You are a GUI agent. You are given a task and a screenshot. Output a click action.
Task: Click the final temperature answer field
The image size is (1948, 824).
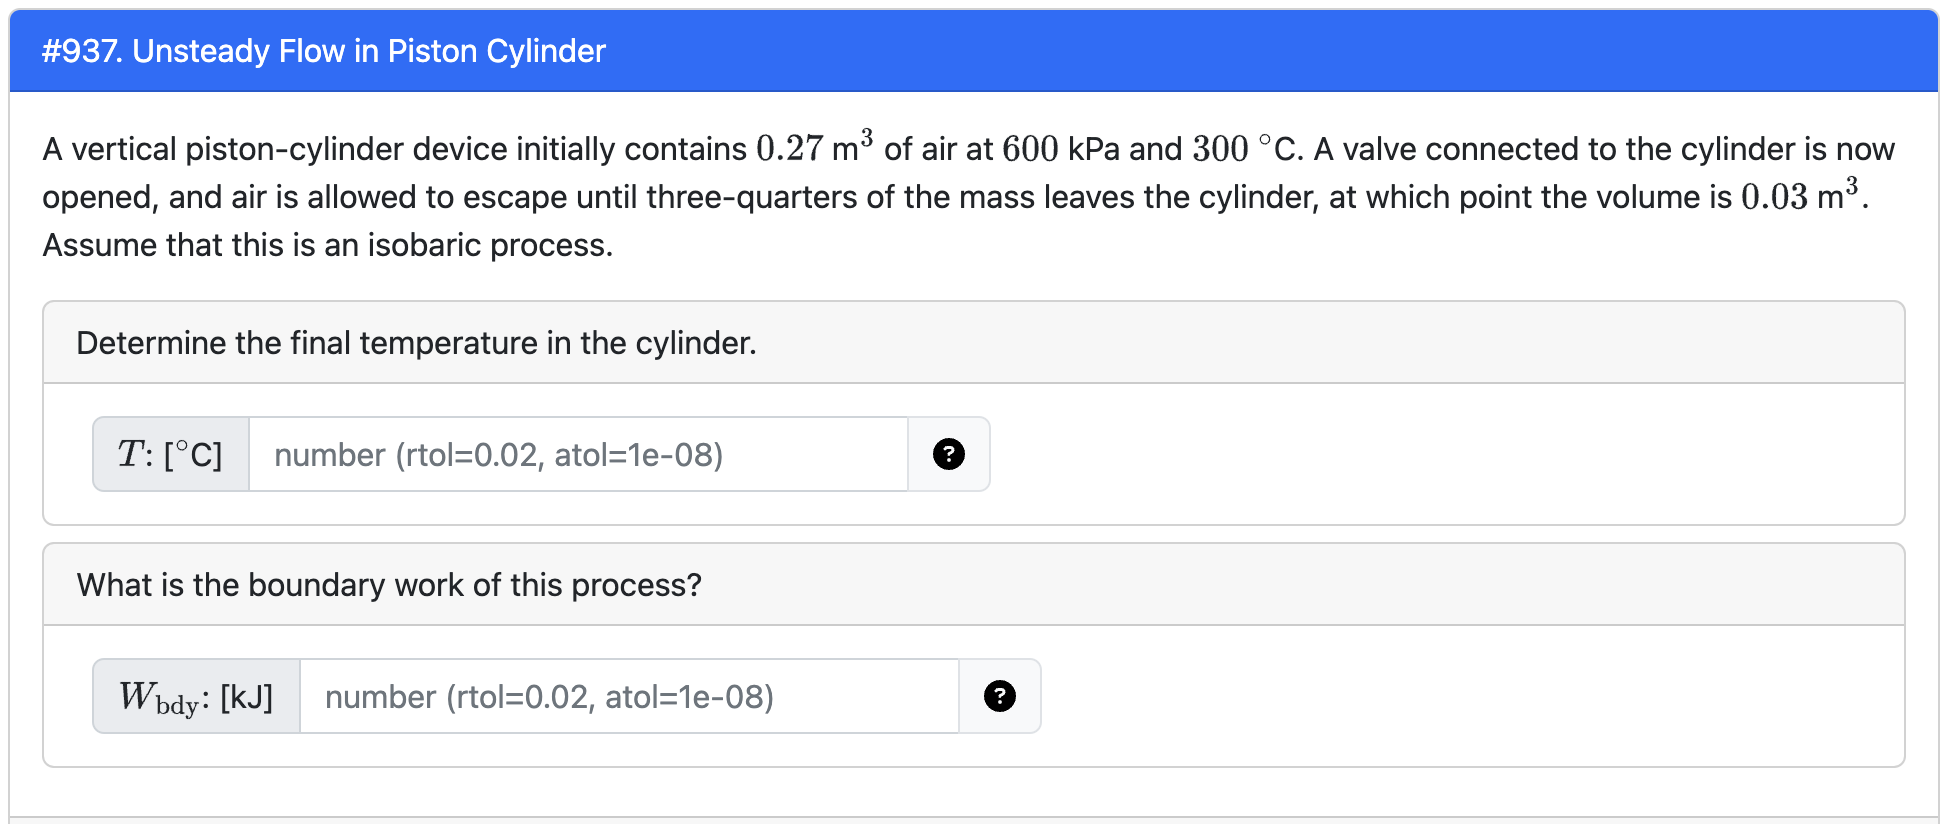[x=580, y=454]
